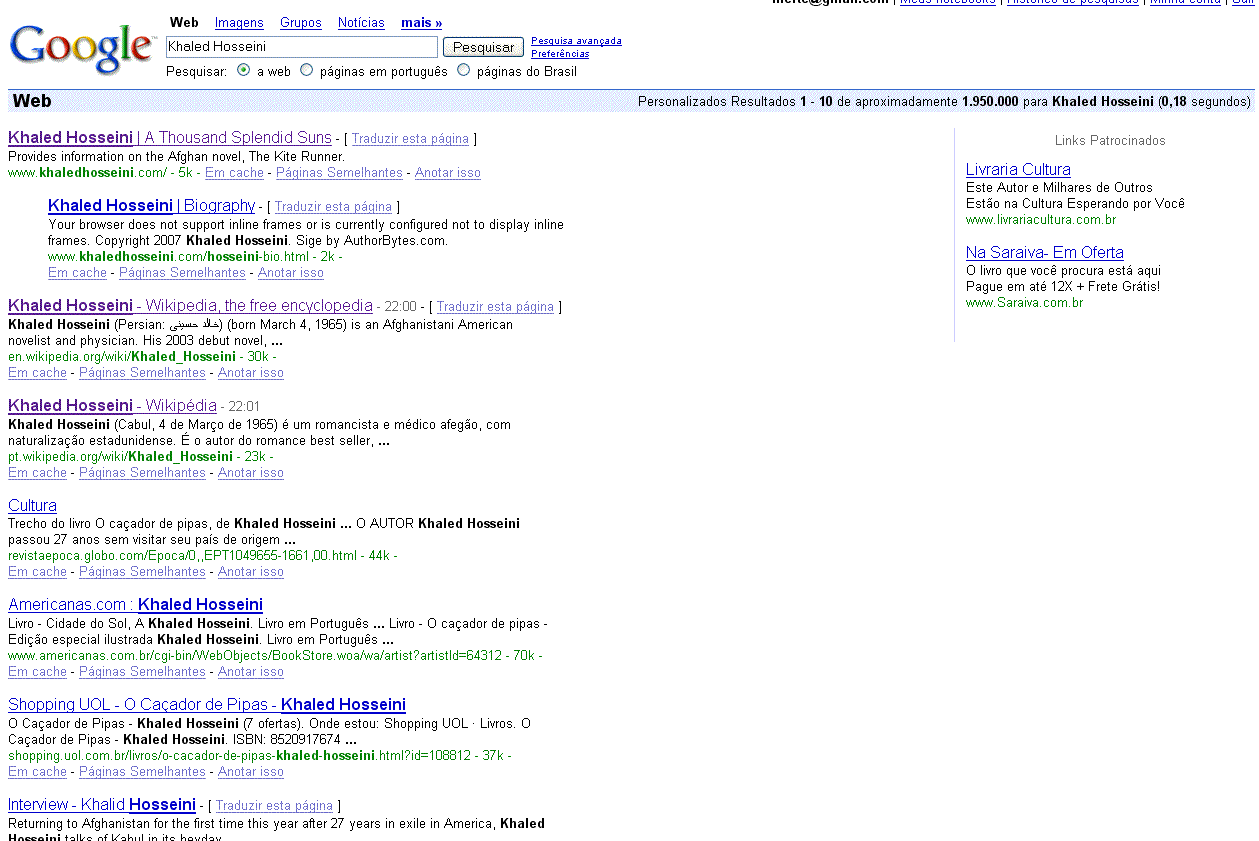Click 'Páginas Semelhantes' under the pt.wikipedia.org result

[142, 473]
